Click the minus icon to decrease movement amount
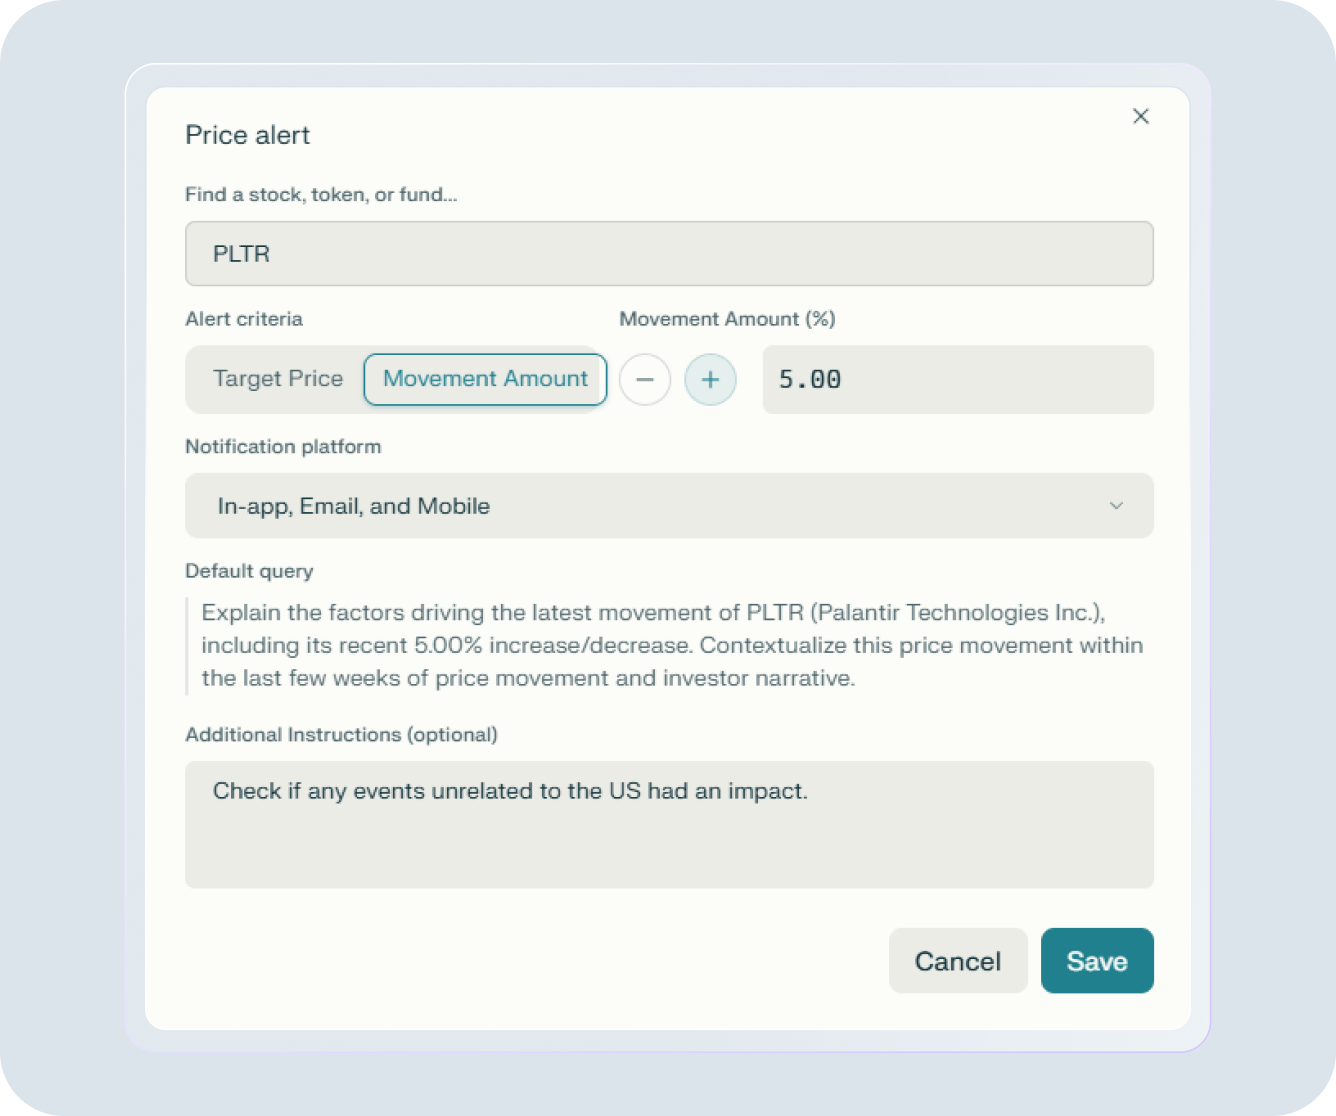The image size is (1336, 1116). coord(645,380)
